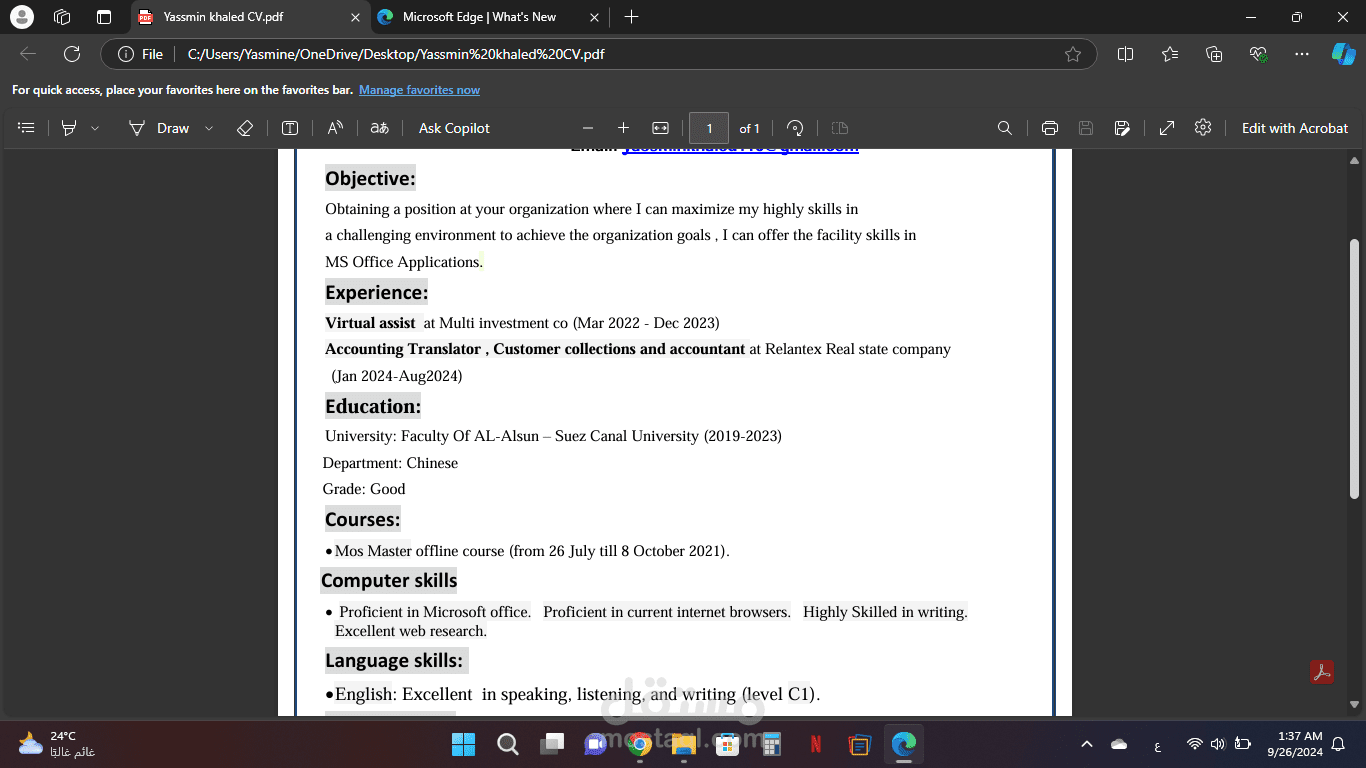Start Read aloud for the PDF
The height and width of the screenshot is (768, 1366).
[x=335, y=128]
